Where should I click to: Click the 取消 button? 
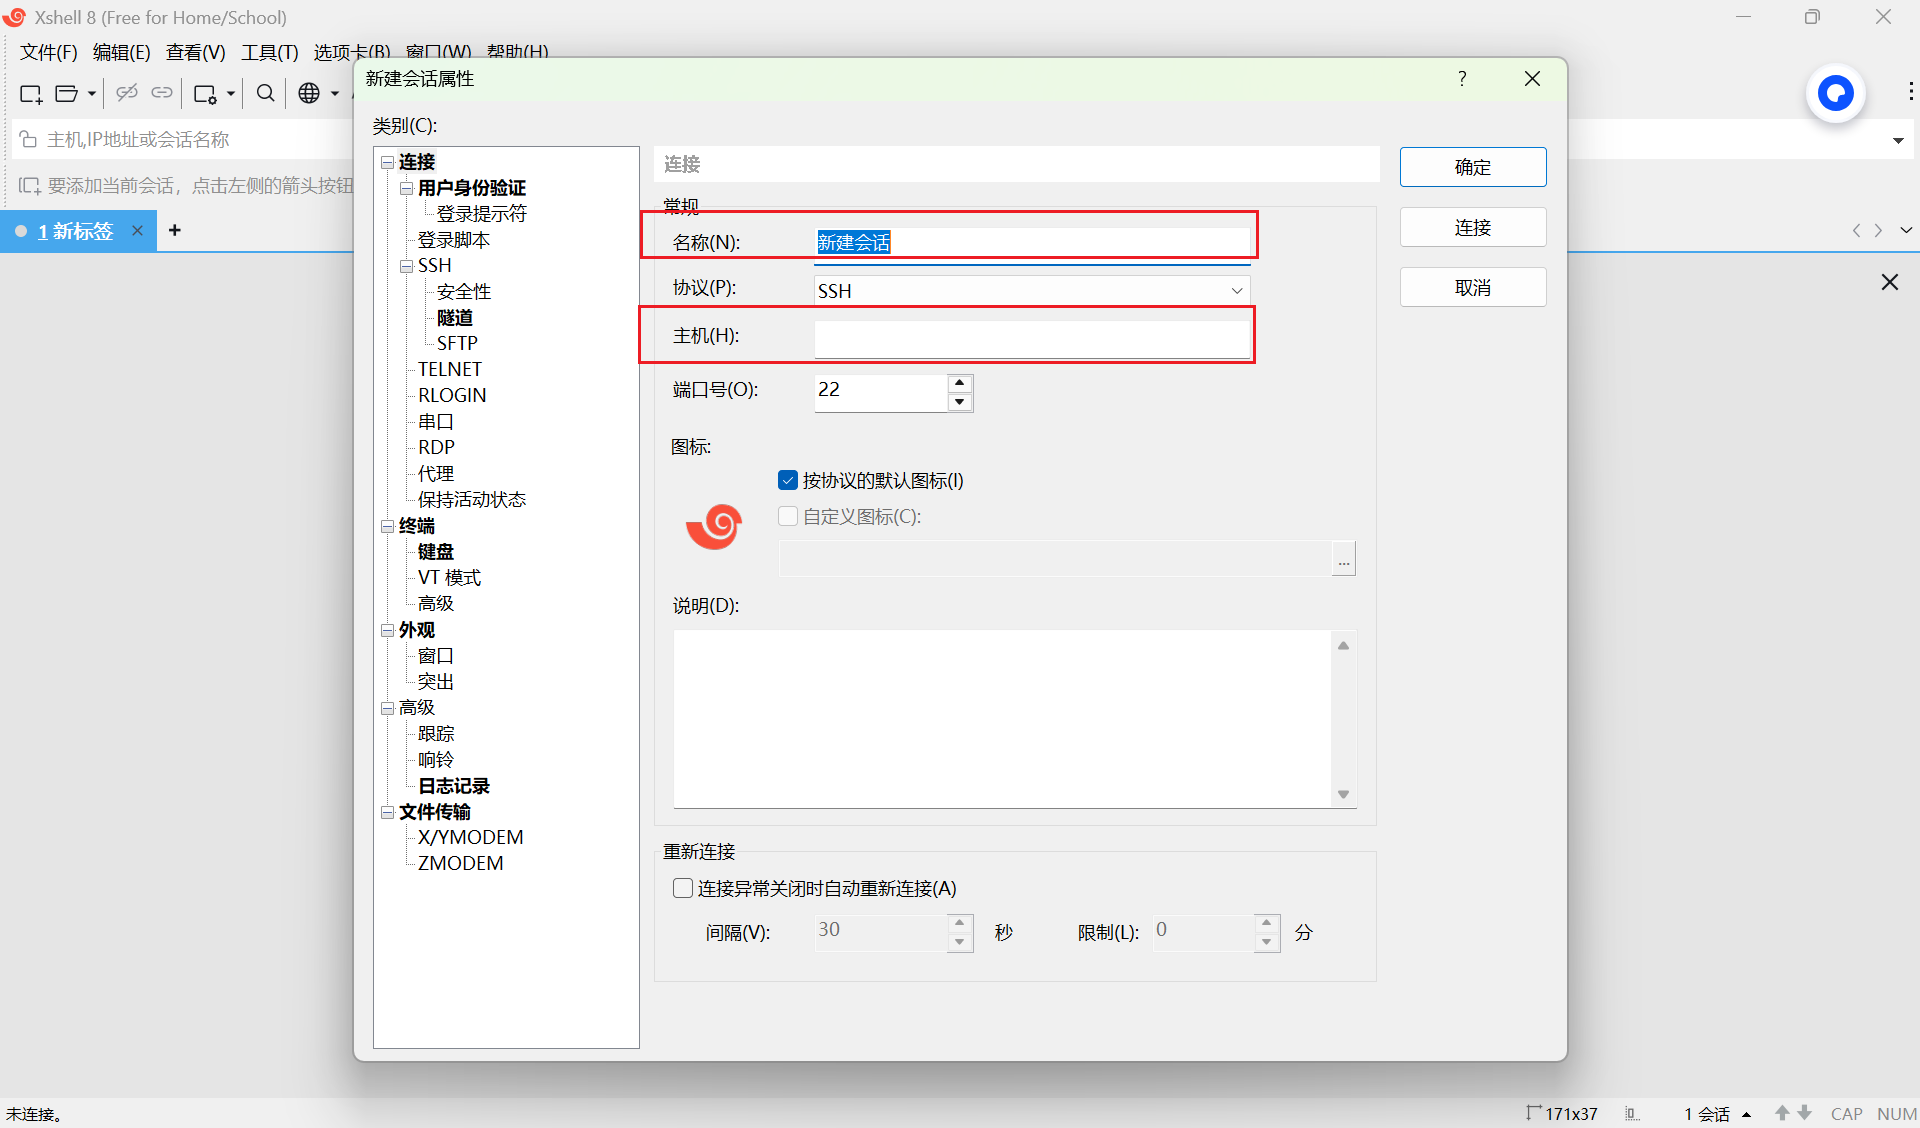click(1473, 287)
